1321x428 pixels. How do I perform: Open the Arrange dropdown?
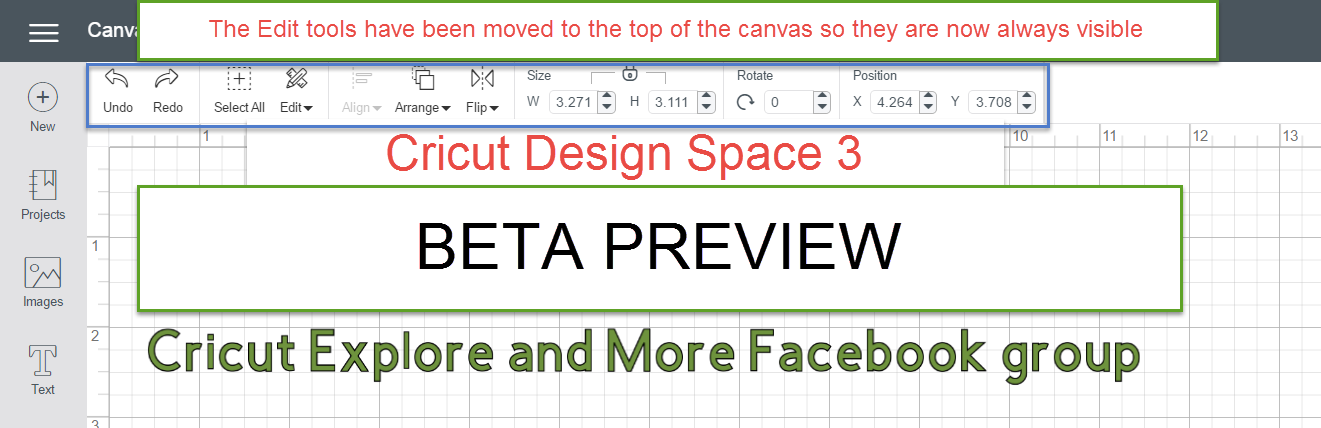[x=422, y=90]
